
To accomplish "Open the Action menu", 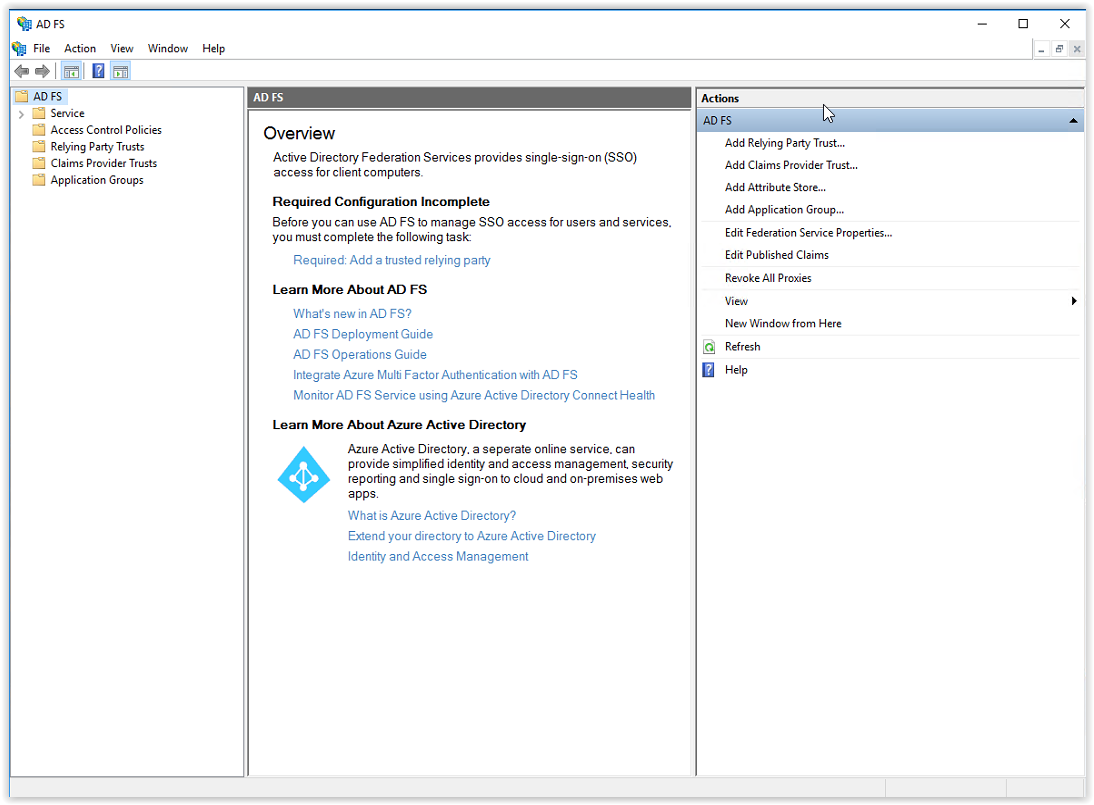I will click(x=80, y=49).
